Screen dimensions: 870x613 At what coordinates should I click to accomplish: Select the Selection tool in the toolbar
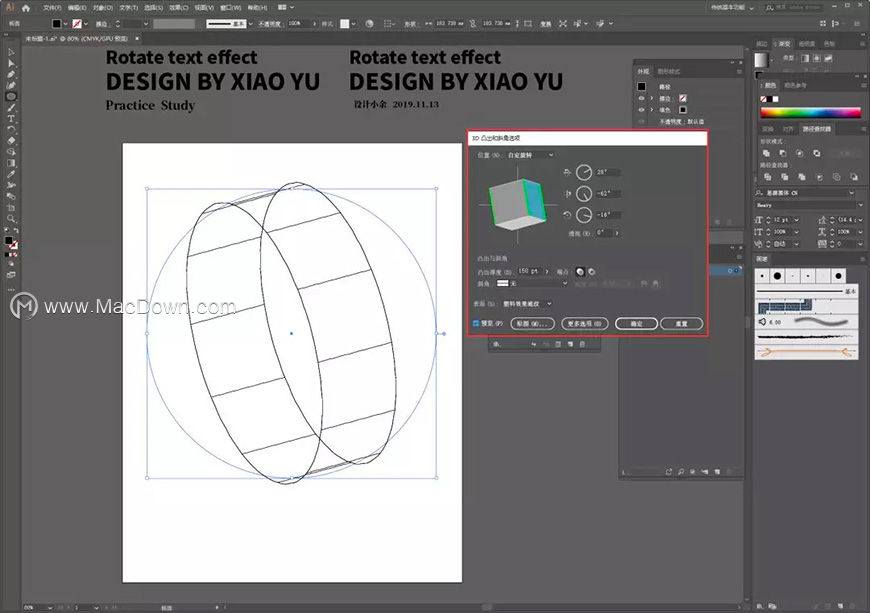point(11,52)
